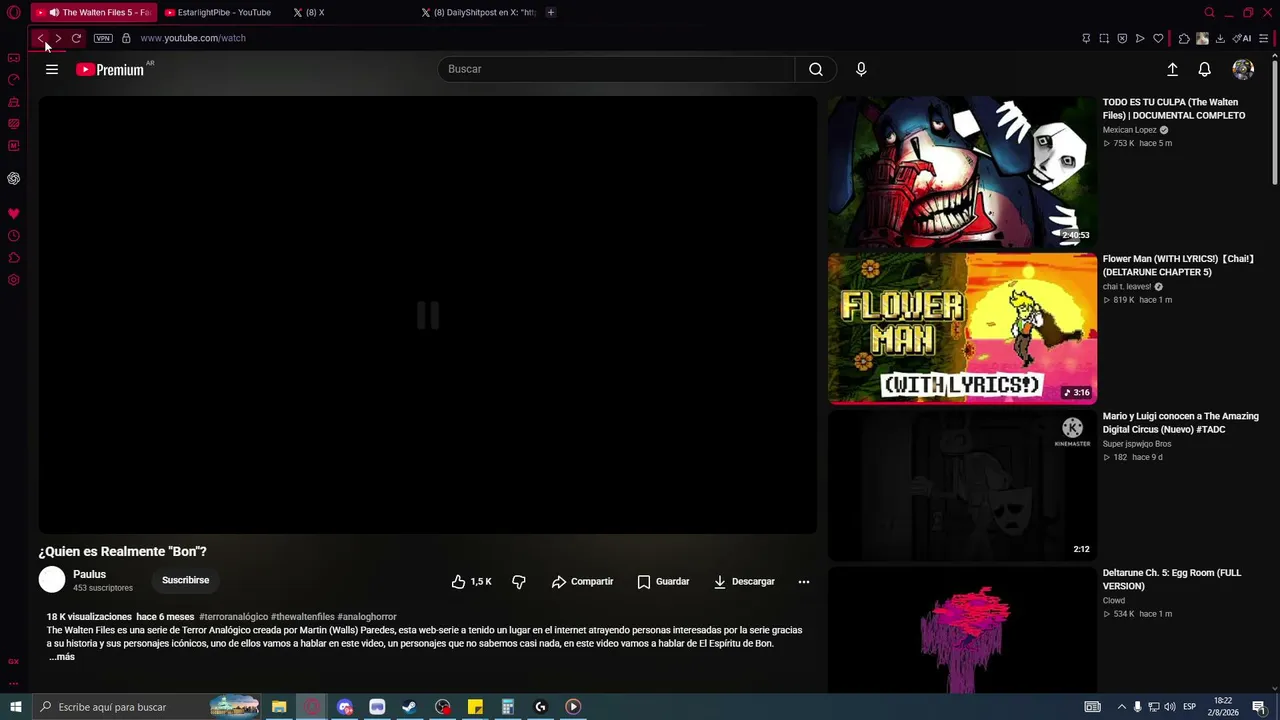Image resolution: width=1280 pixels, height=720 pixels.
Task: Open the browser tab search icon
Action: click(1209, 12)
